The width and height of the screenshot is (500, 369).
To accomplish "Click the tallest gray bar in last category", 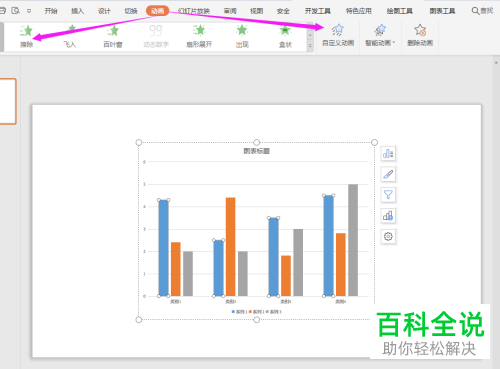I will click(x=353, y=240).
